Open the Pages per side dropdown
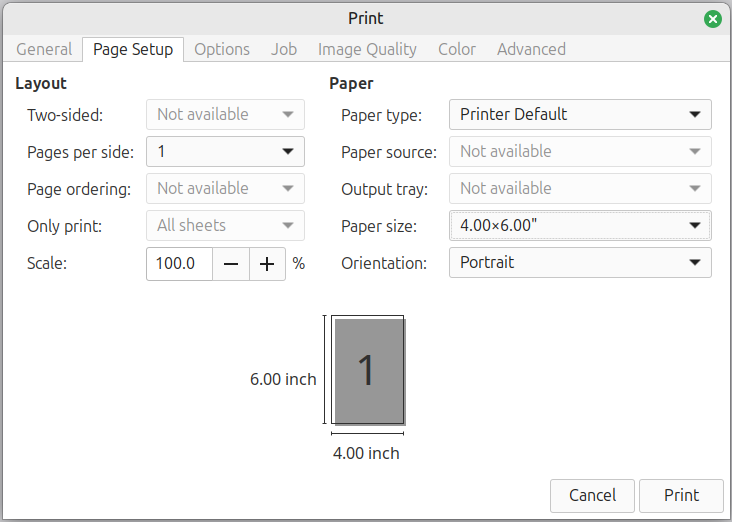The height and width of the screenshot is (522, 732). coord(225,151)
